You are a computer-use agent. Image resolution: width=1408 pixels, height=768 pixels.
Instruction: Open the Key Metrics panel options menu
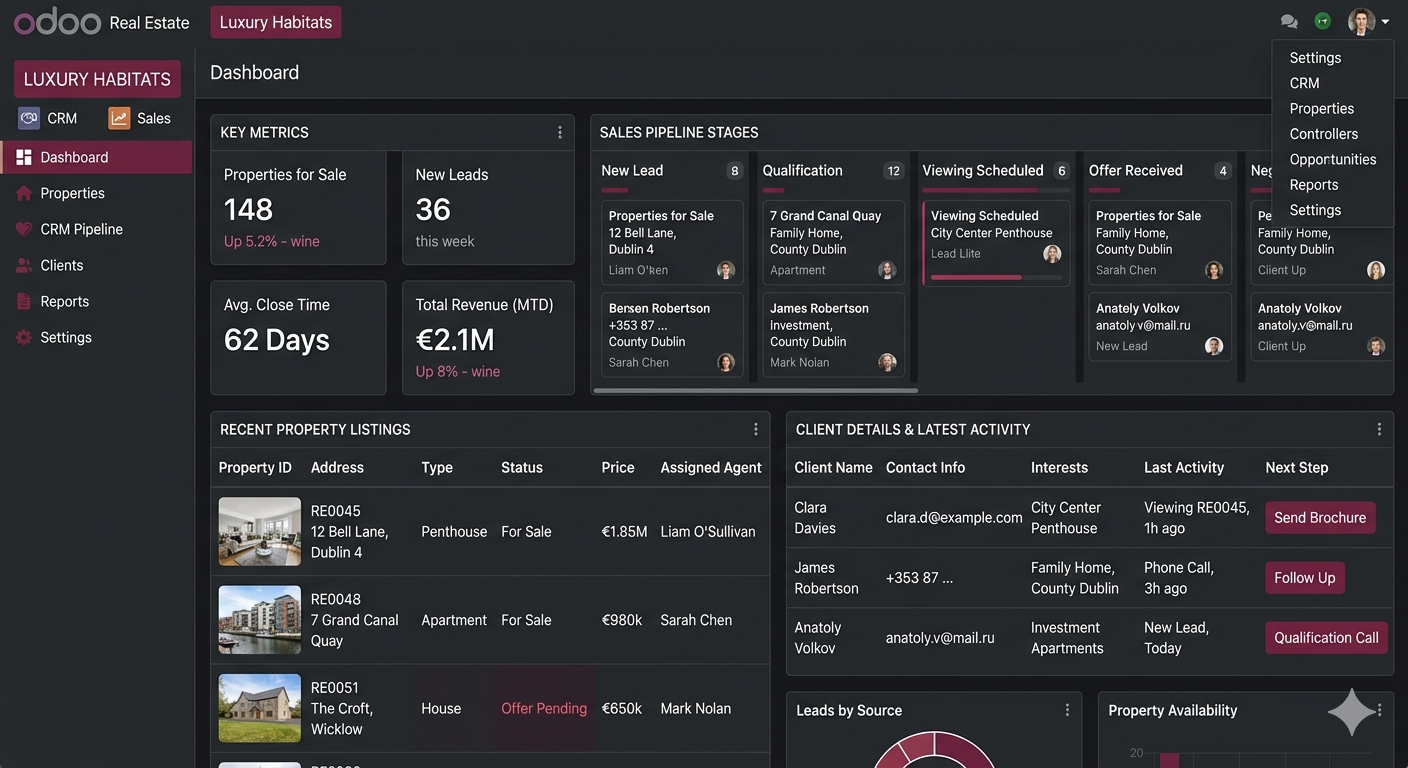click(x=559, y=131)
